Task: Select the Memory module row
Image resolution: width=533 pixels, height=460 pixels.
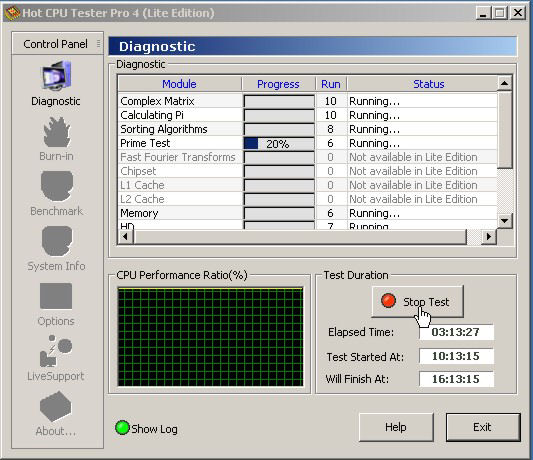Action: click(307, 213)
